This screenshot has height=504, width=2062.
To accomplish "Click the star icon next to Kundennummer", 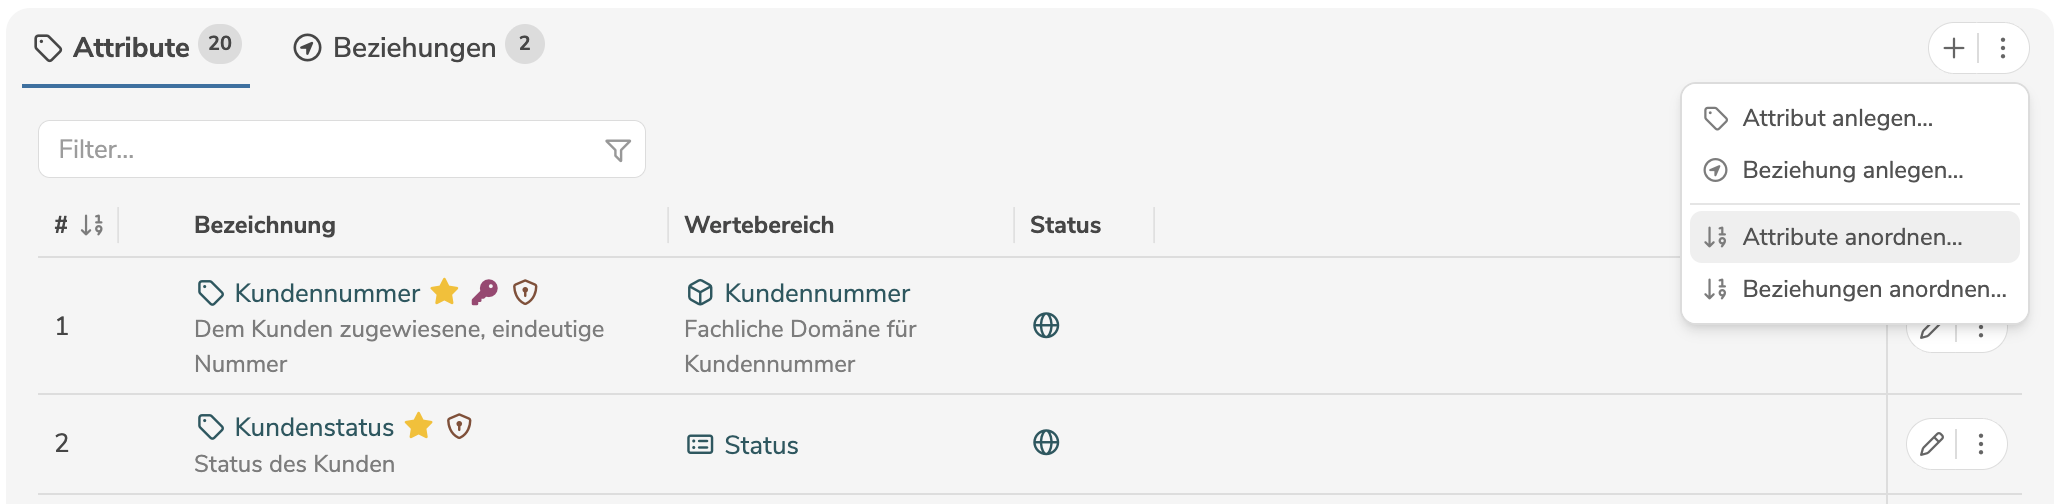I will pos(444,292).
